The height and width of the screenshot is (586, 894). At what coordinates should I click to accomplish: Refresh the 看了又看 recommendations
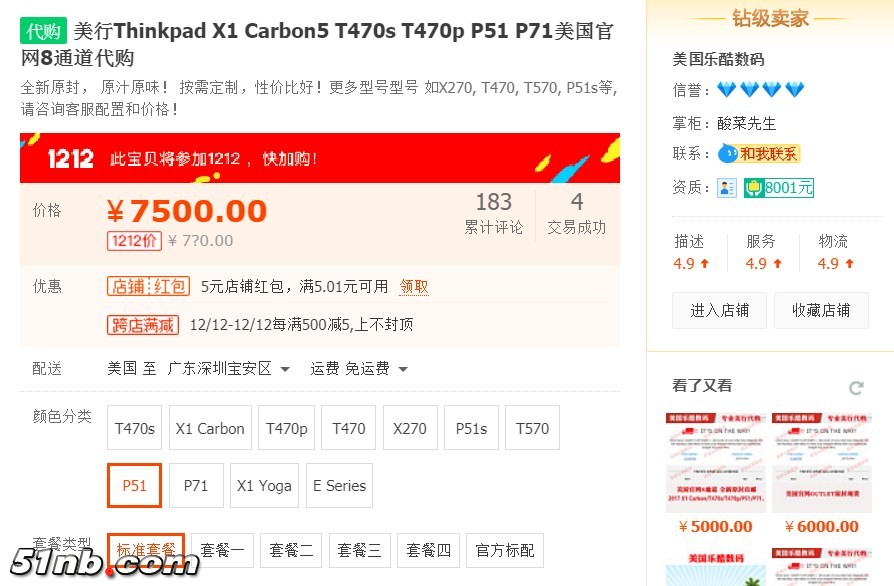pyautogui.click(x=855, y=388)
